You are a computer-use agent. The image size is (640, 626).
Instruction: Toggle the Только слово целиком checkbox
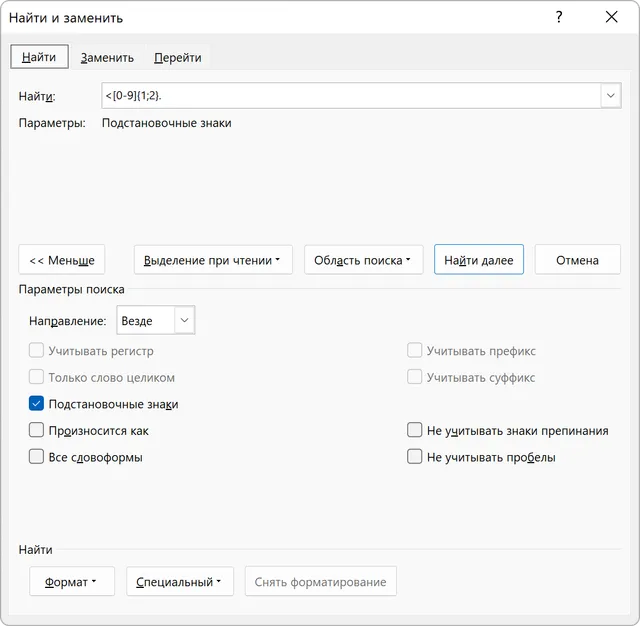click(x=36, y=377)
